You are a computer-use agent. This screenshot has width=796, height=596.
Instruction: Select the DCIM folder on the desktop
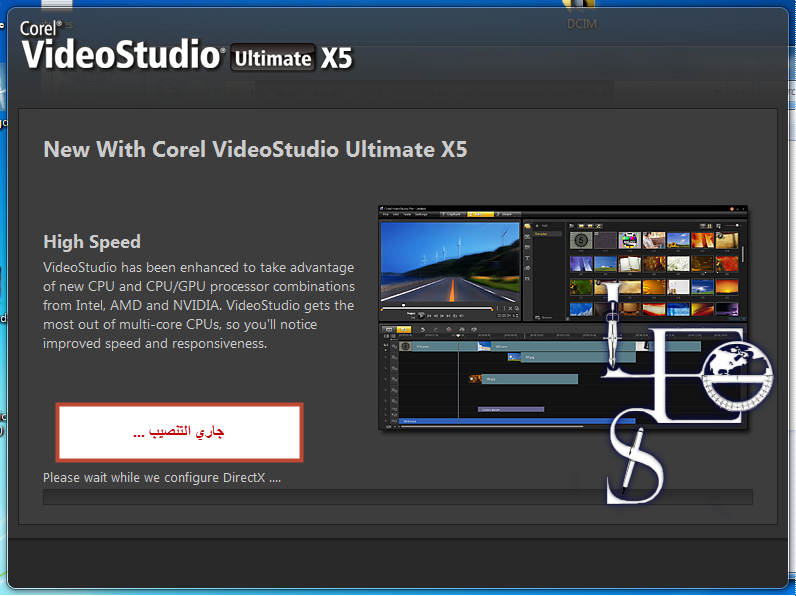tap(581, 15)
